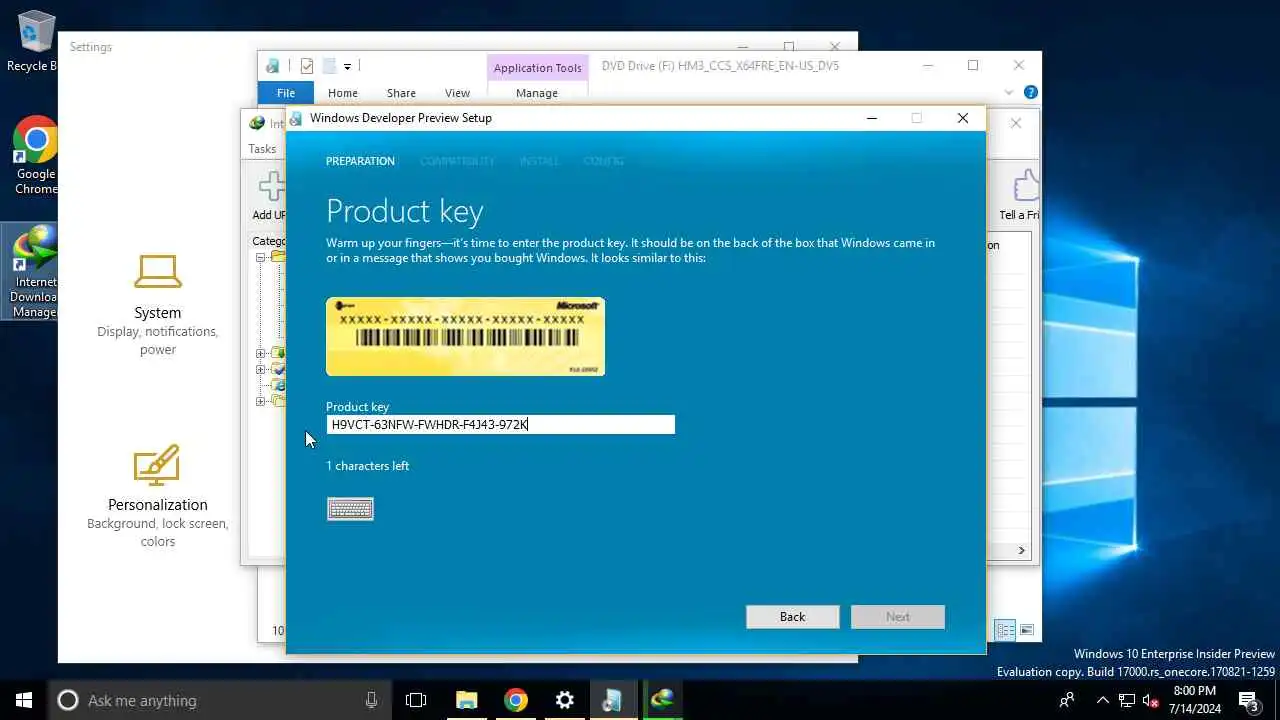Expand the bottom folder node in IDM tree
Image resolution: width=1280 pixels, height=720 pixels.
pos(260,401)
